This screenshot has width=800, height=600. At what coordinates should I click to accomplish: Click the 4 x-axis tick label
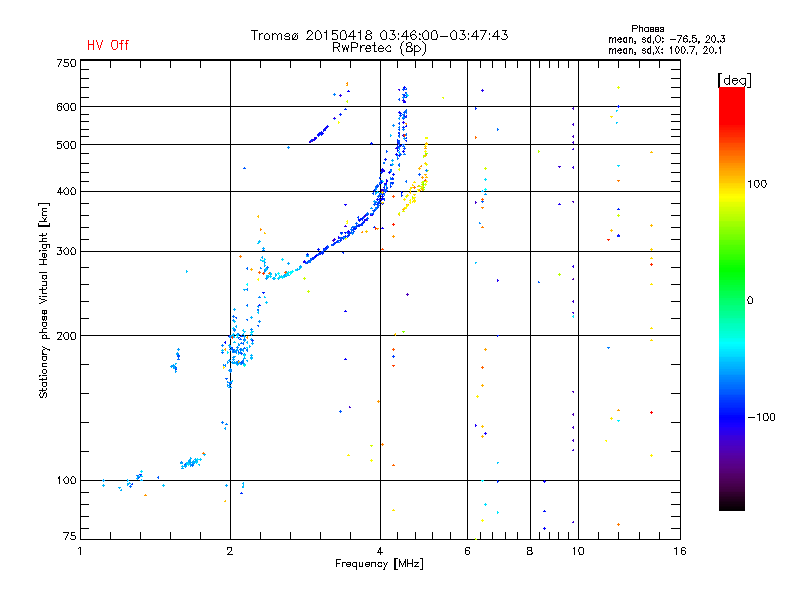pyautogui.click(x=380, y=551)
